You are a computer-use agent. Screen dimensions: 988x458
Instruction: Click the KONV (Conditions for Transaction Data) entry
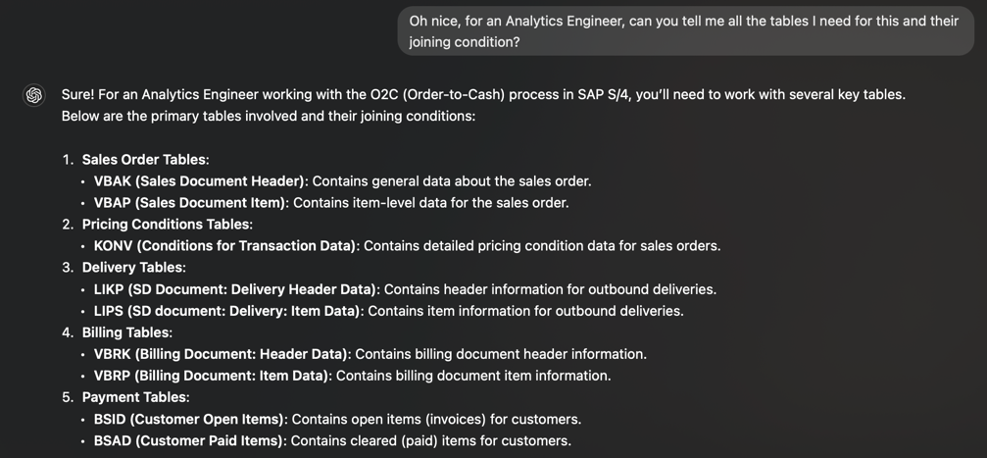(x=407, y=246)
